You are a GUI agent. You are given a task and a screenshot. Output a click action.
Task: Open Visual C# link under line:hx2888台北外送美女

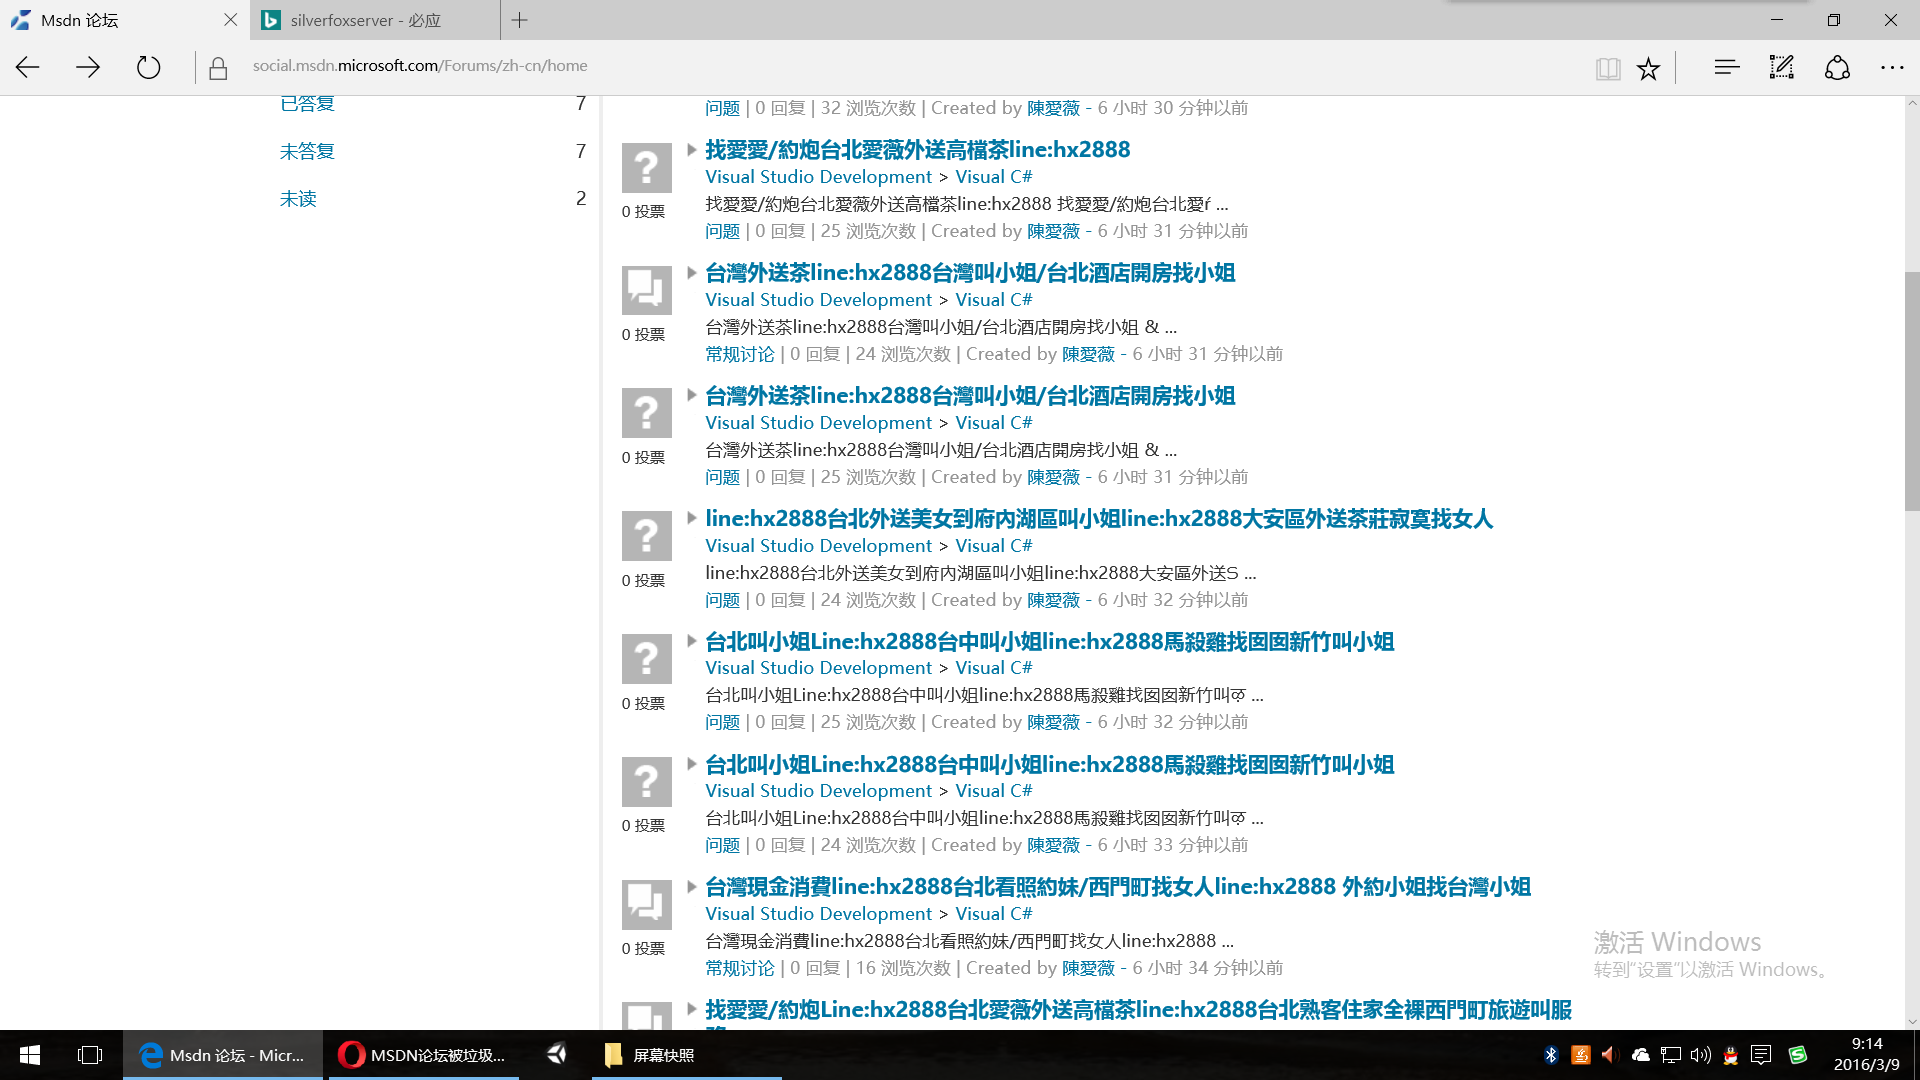[993, 546]
